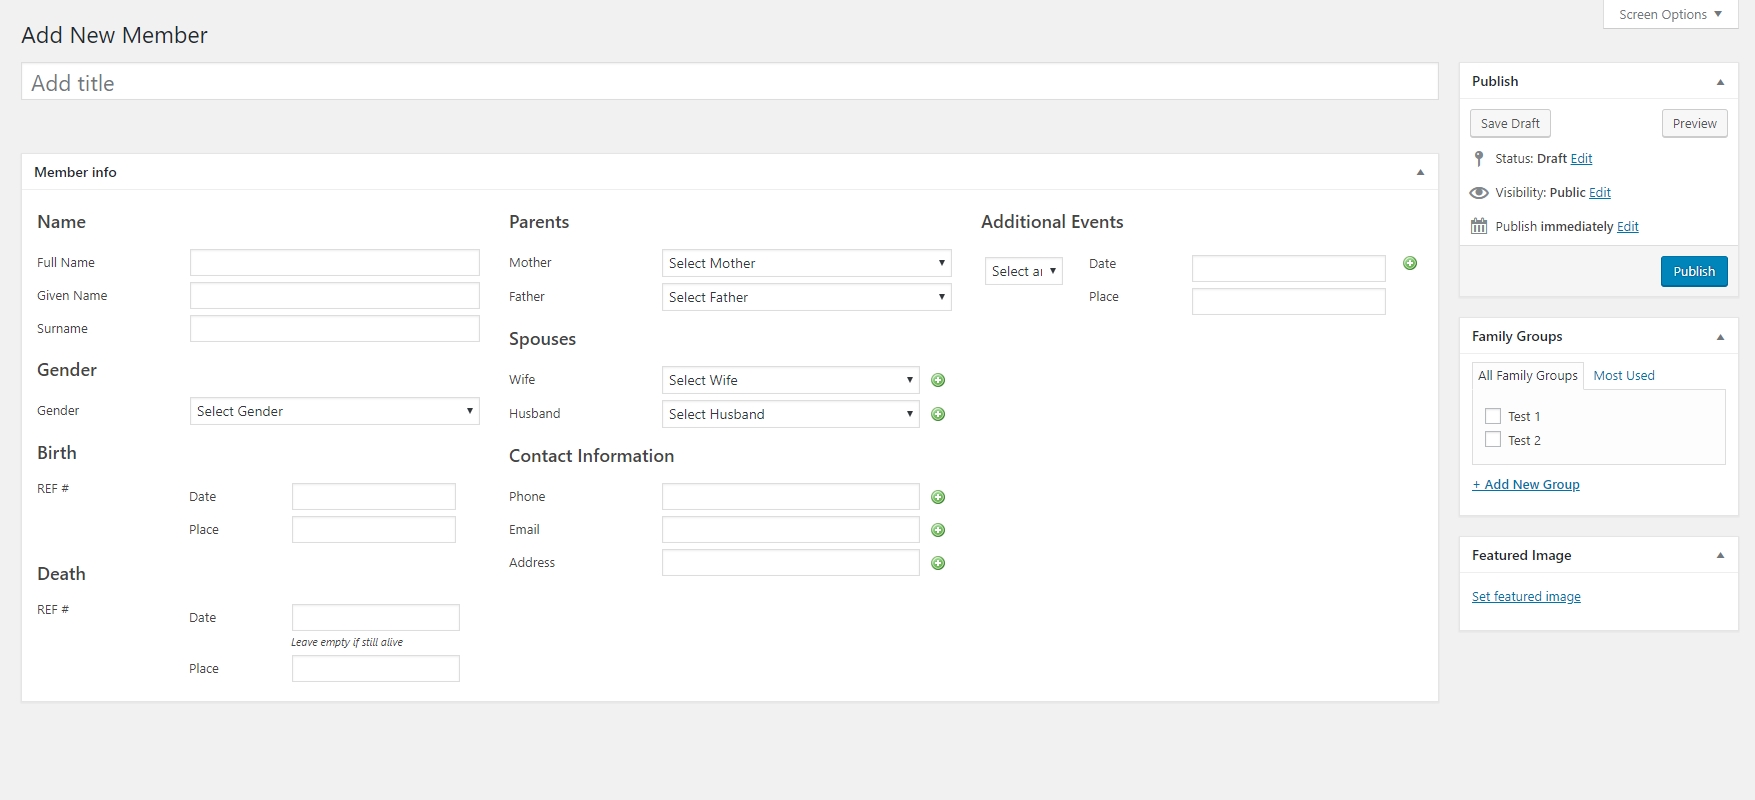Switch to the Most Used tab
This screenshot has height=800, width=1755.
pyautogui.click(x=1623, y=376)
